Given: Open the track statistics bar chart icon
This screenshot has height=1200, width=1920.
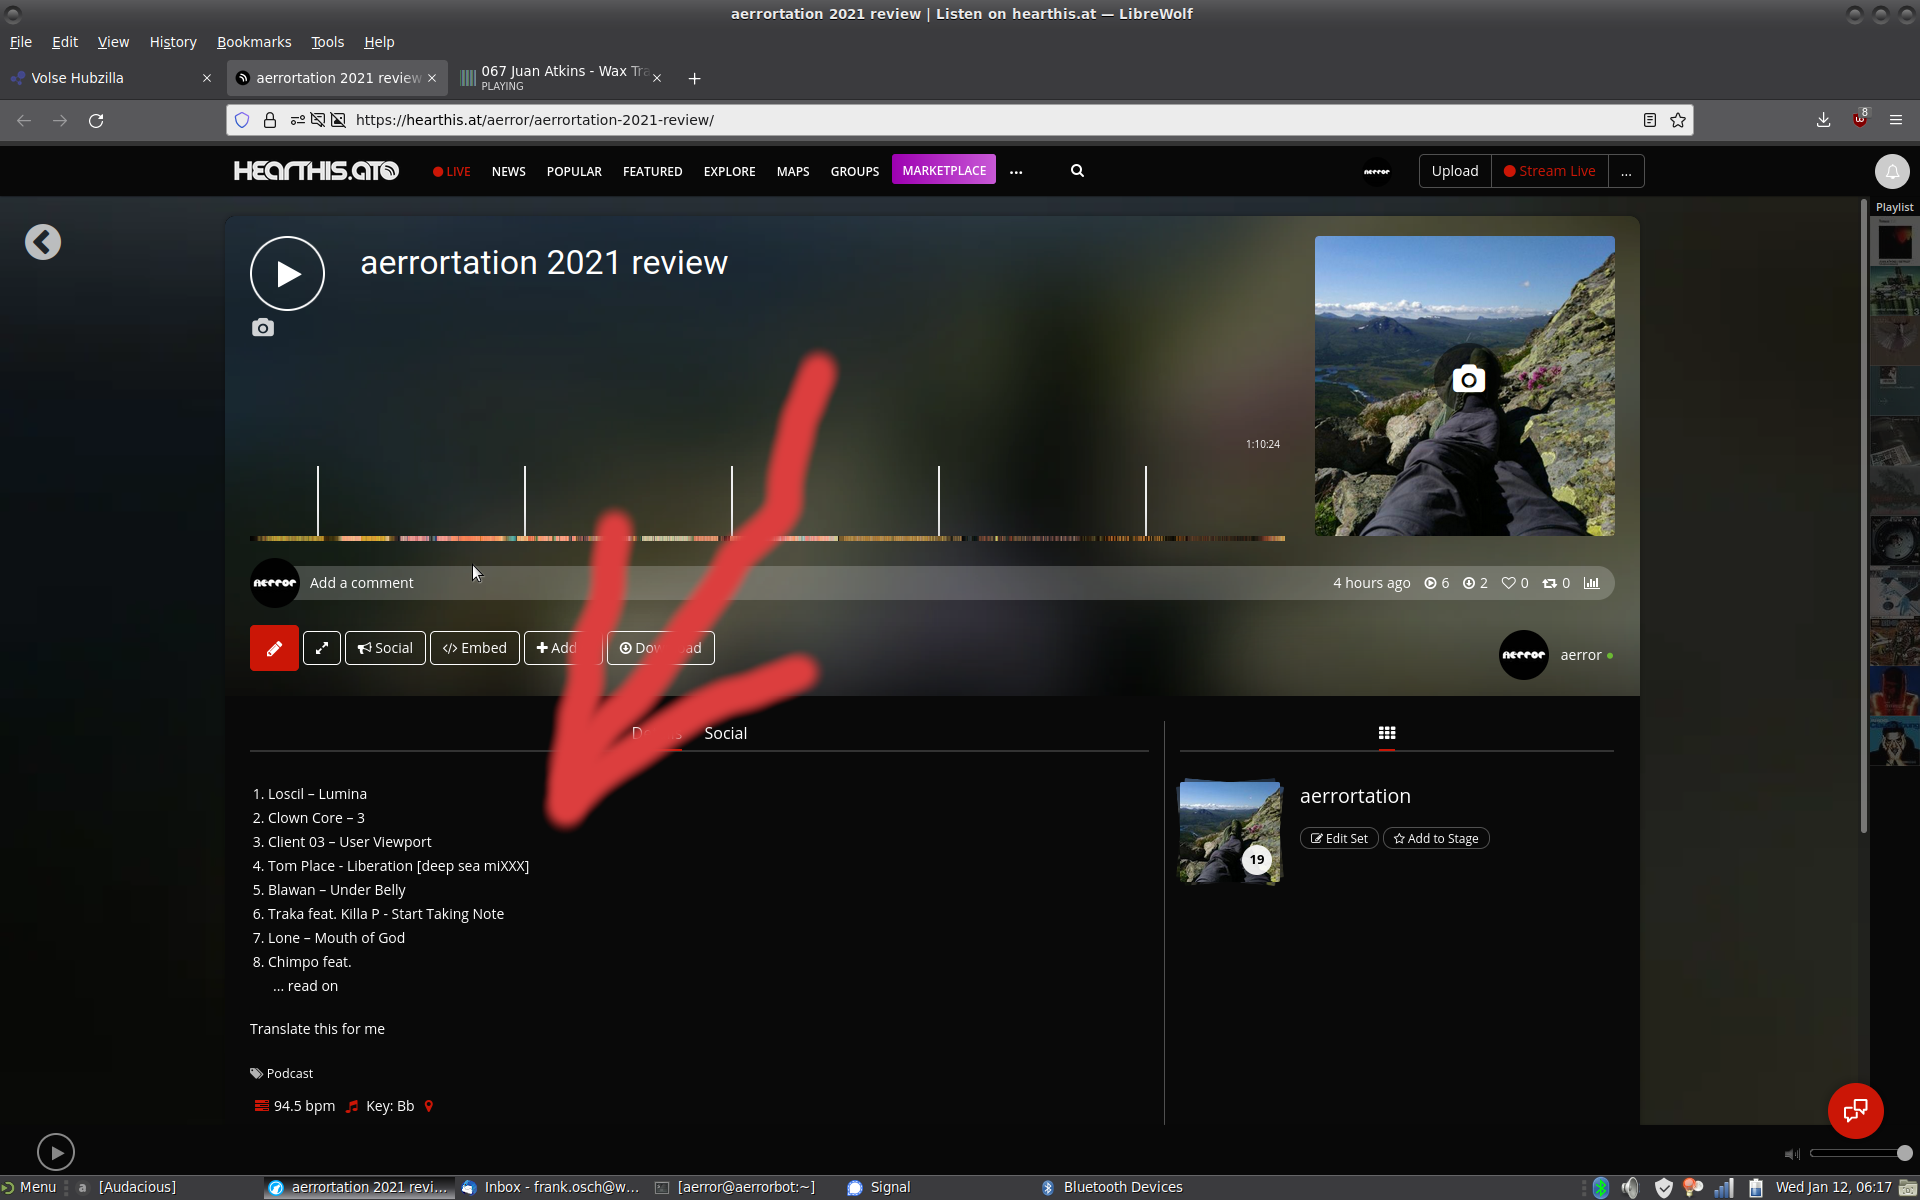Looking at the screenshot, I should [1591, 583].
